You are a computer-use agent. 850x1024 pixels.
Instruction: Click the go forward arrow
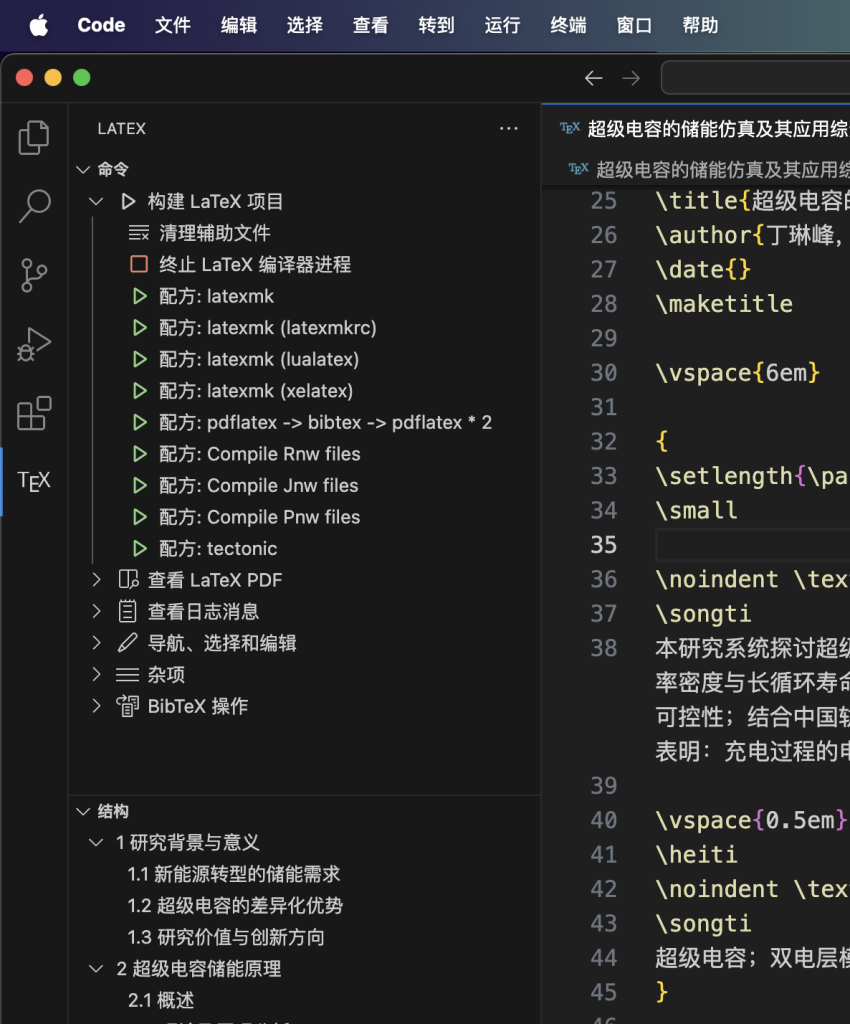[631, 78]
